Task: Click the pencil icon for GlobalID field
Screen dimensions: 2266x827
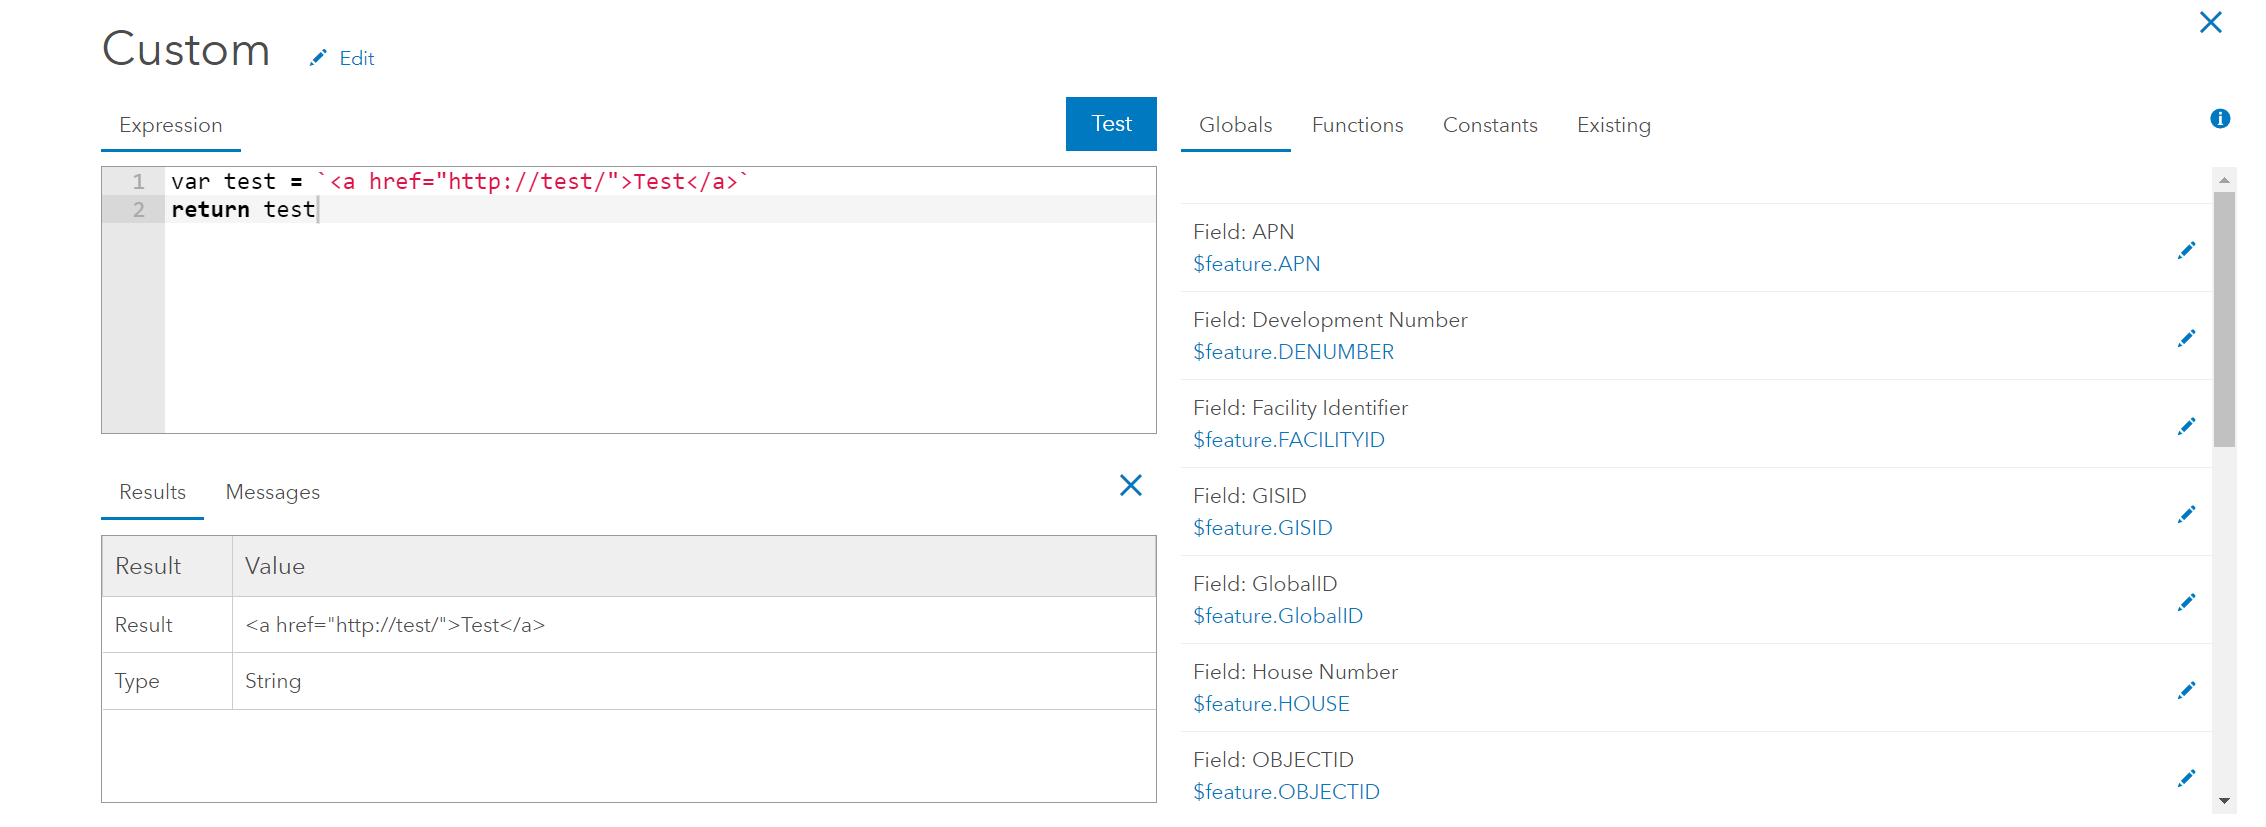Action: [x=2186, y=602]
